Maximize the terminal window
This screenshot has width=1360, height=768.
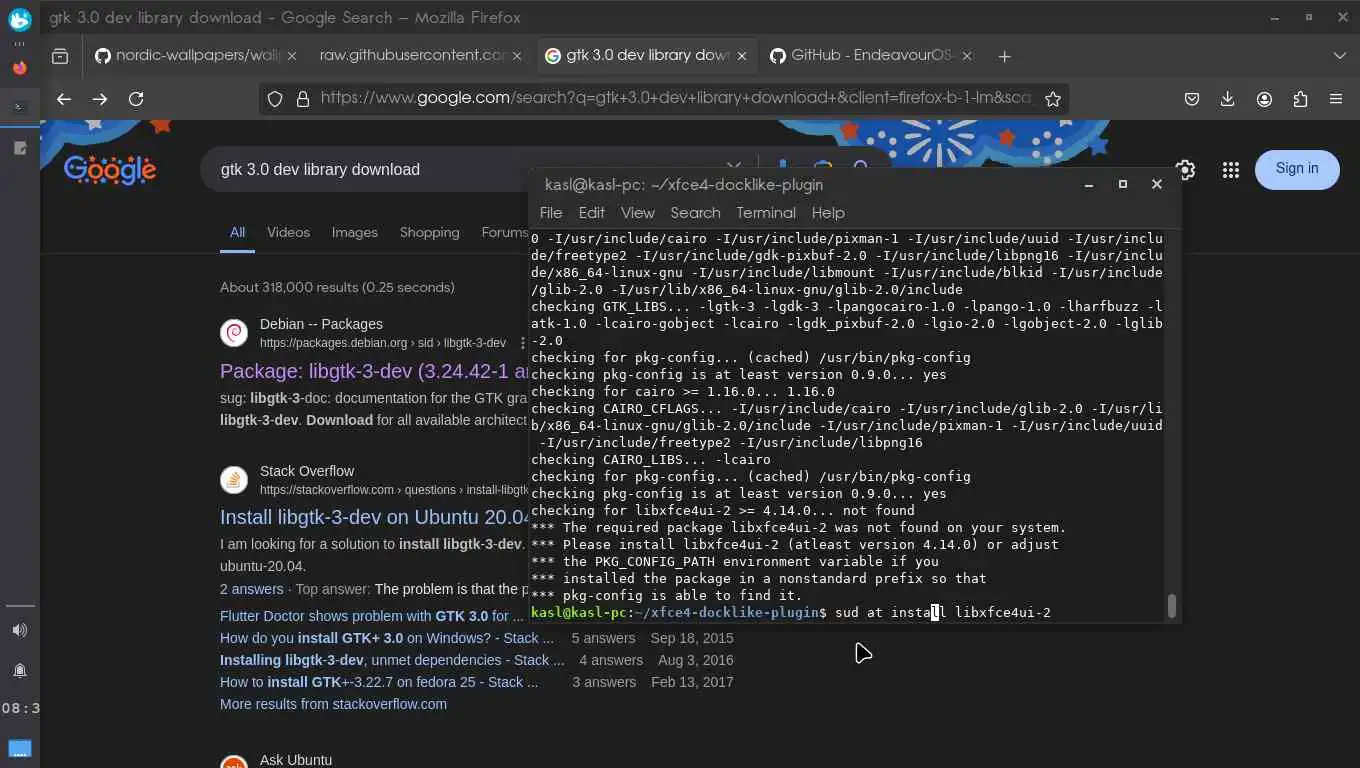1123,184
